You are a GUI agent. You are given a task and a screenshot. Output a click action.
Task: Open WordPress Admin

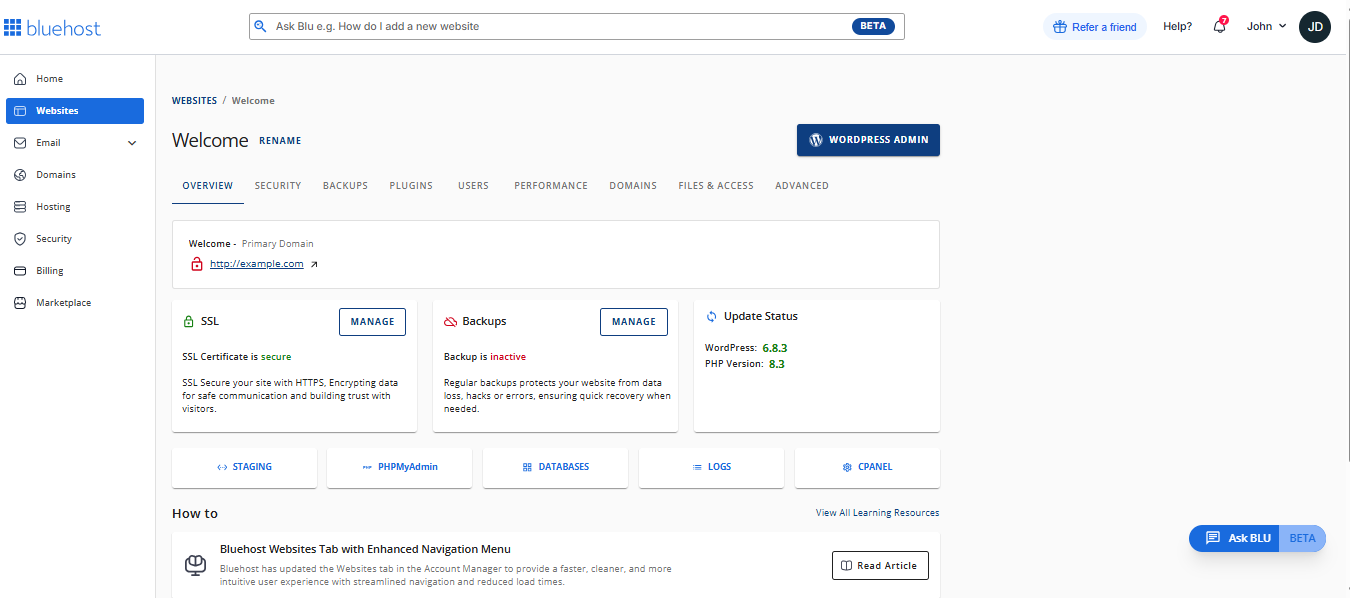[x=868, y=140]
